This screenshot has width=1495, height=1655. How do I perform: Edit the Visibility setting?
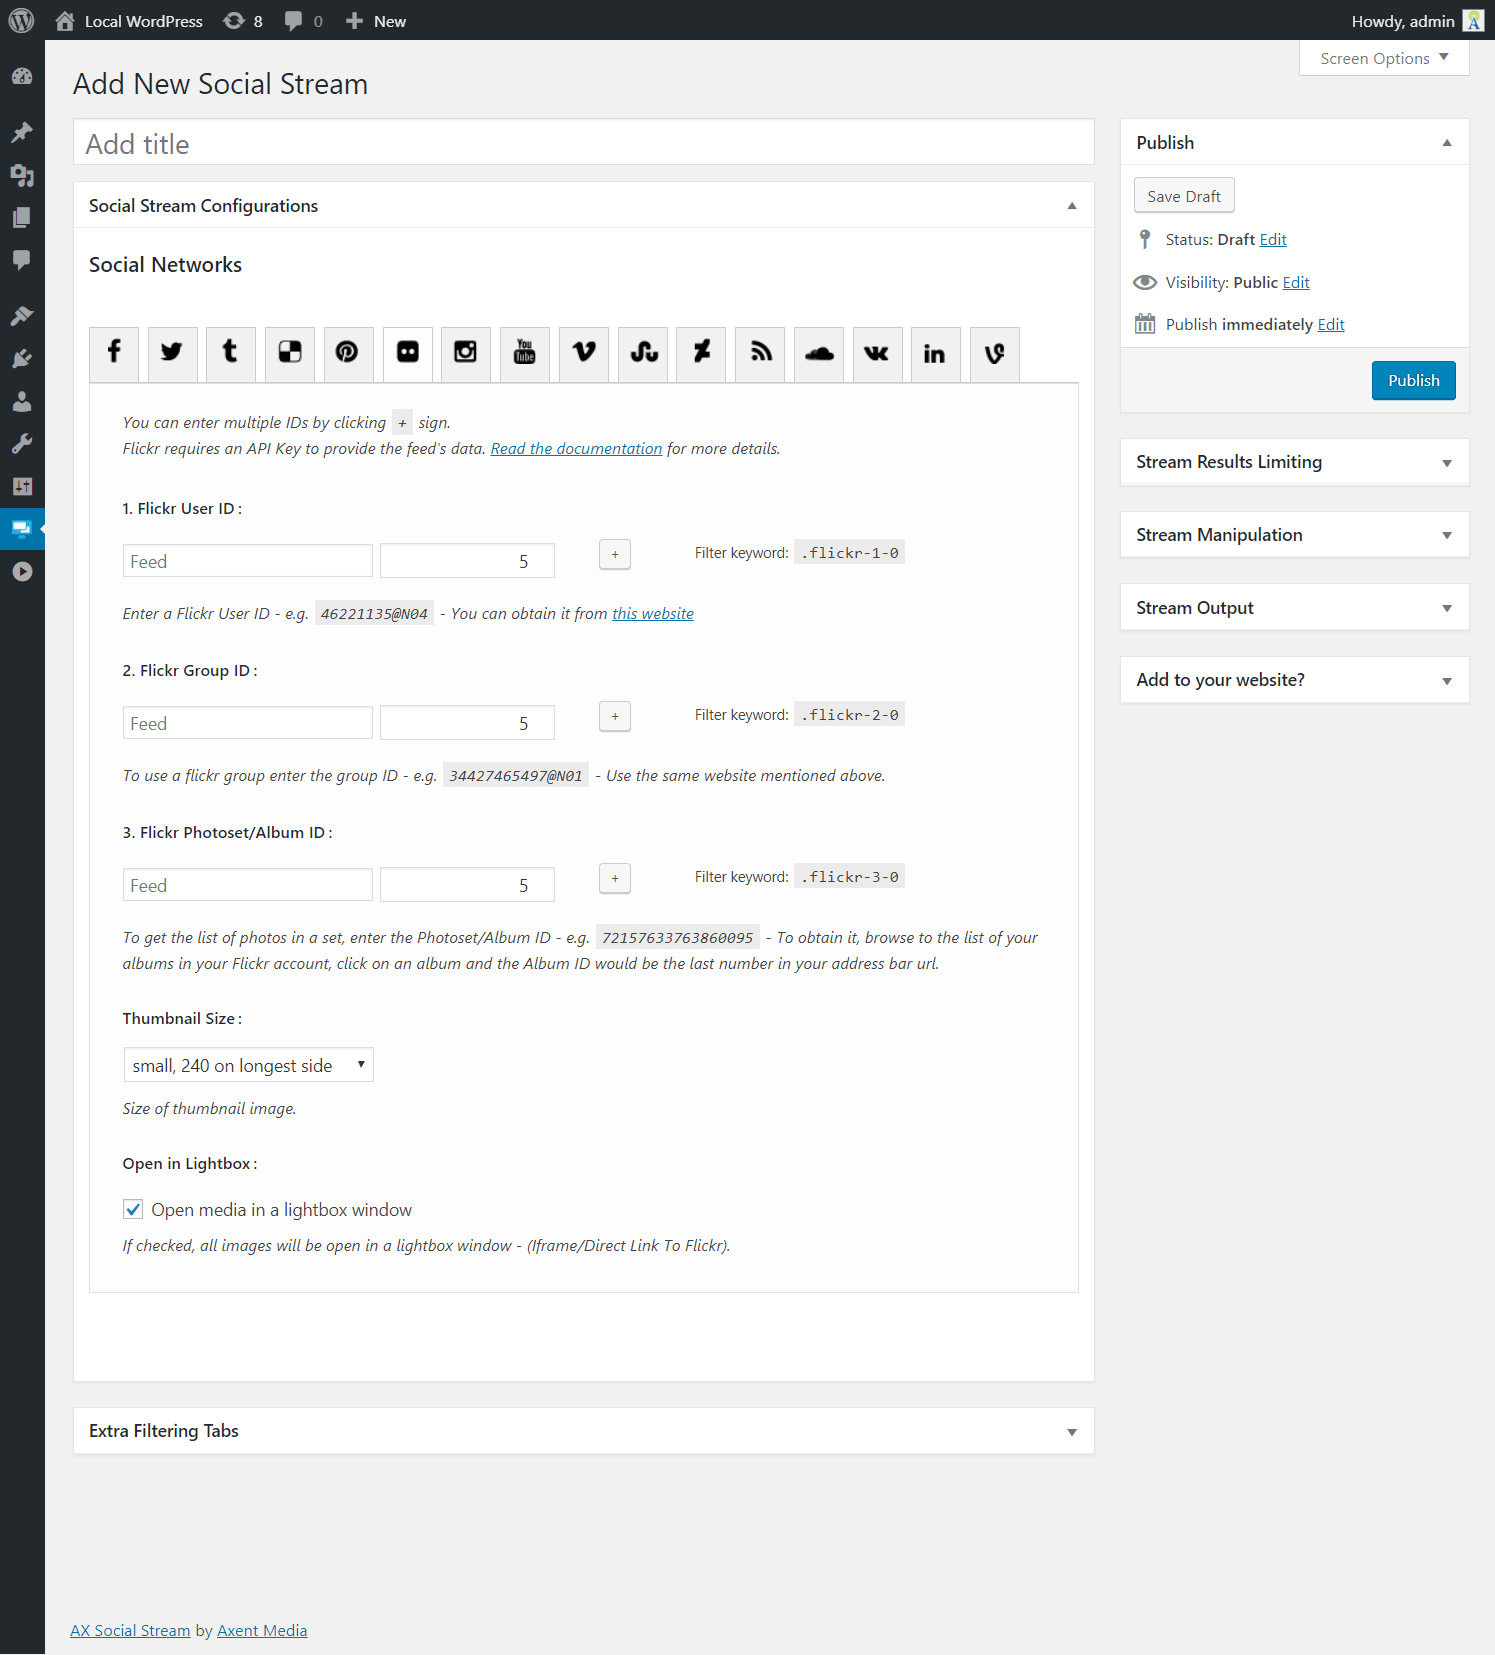(1296, 282)
